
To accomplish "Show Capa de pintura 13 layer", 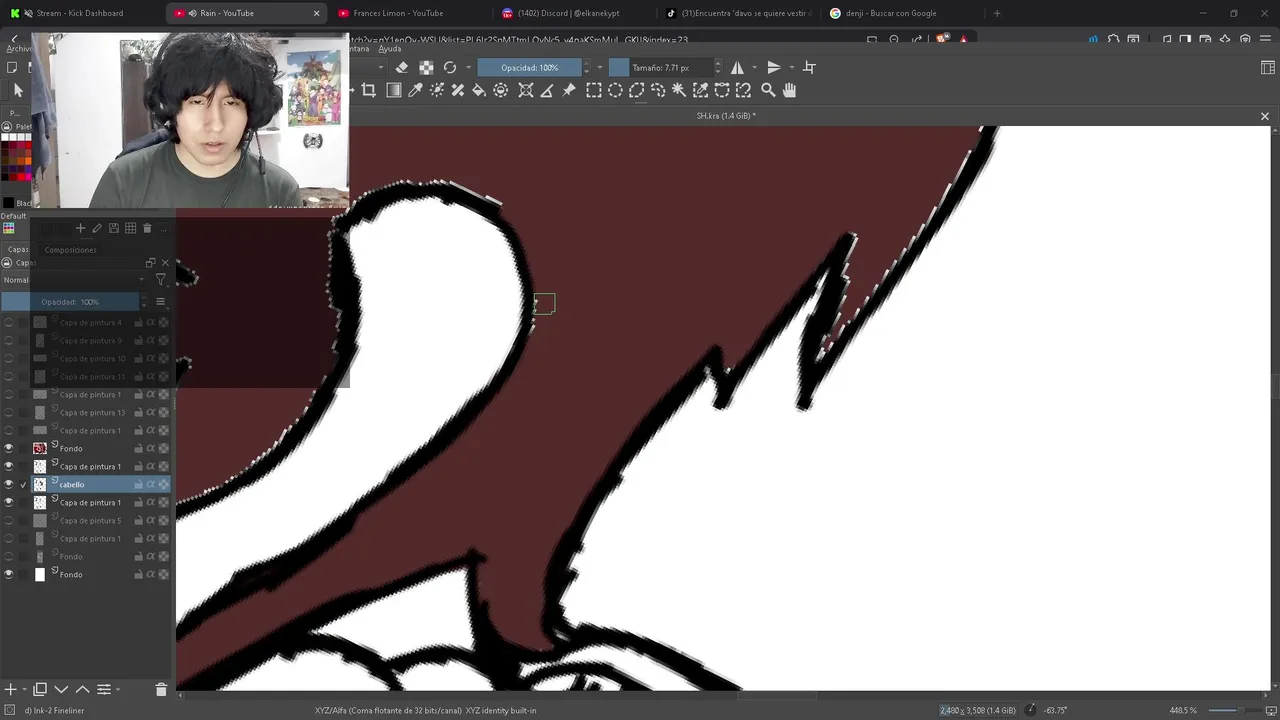I will (x=9, y=412).
